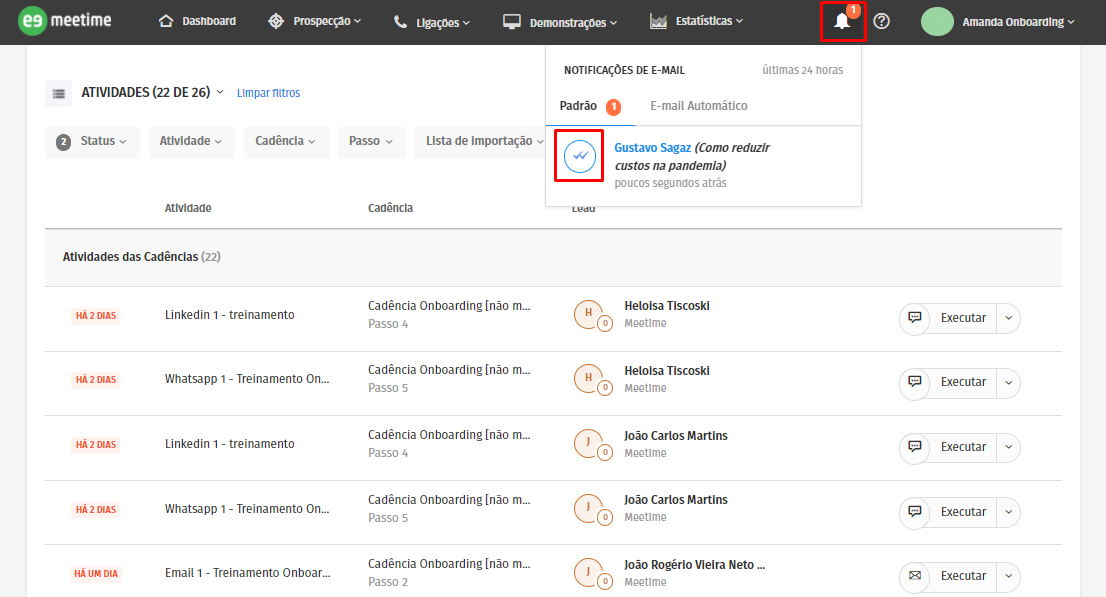Expand the Status filter dropdown
Screen dimensions: 1106x597
(x=93, y=142)
